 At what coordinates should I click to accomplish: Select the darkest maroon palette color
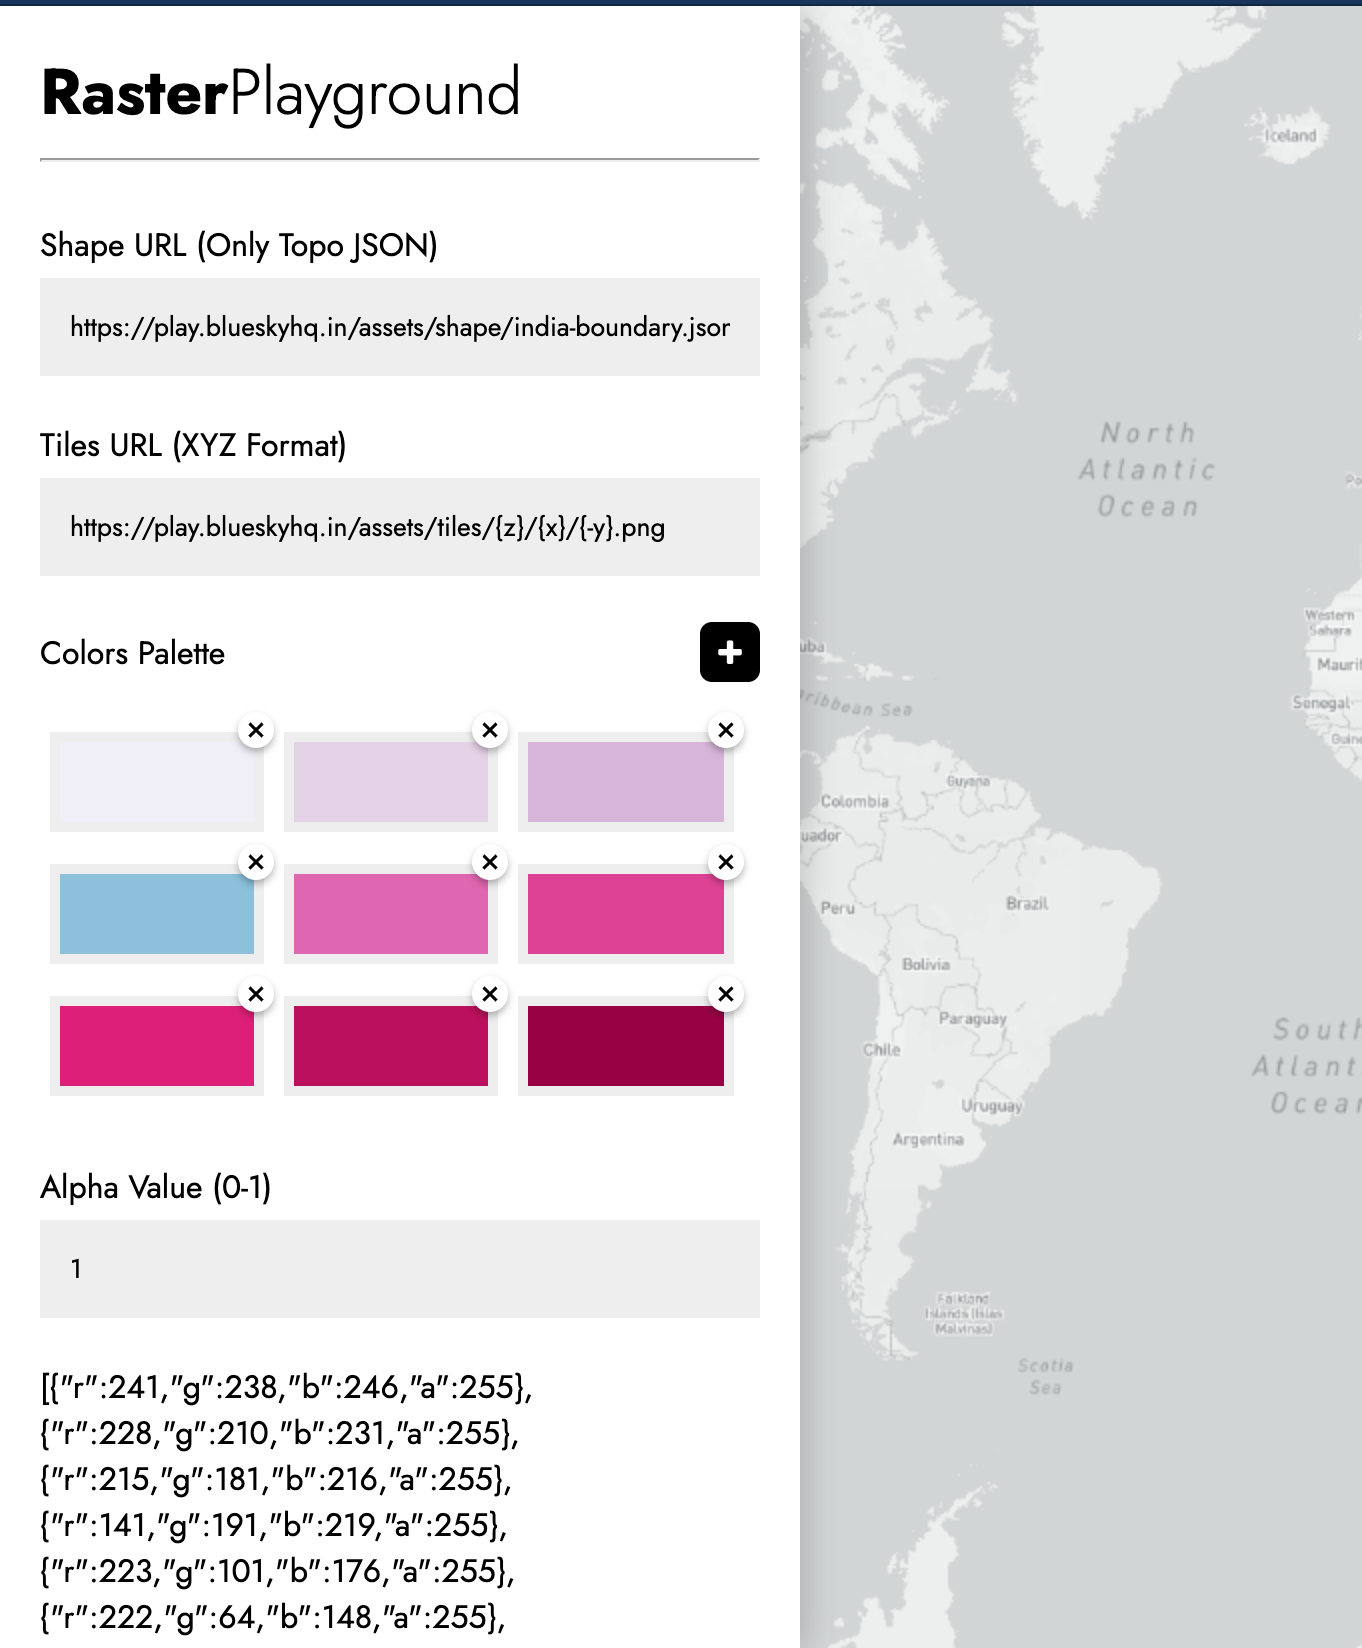coord(625,1046)
